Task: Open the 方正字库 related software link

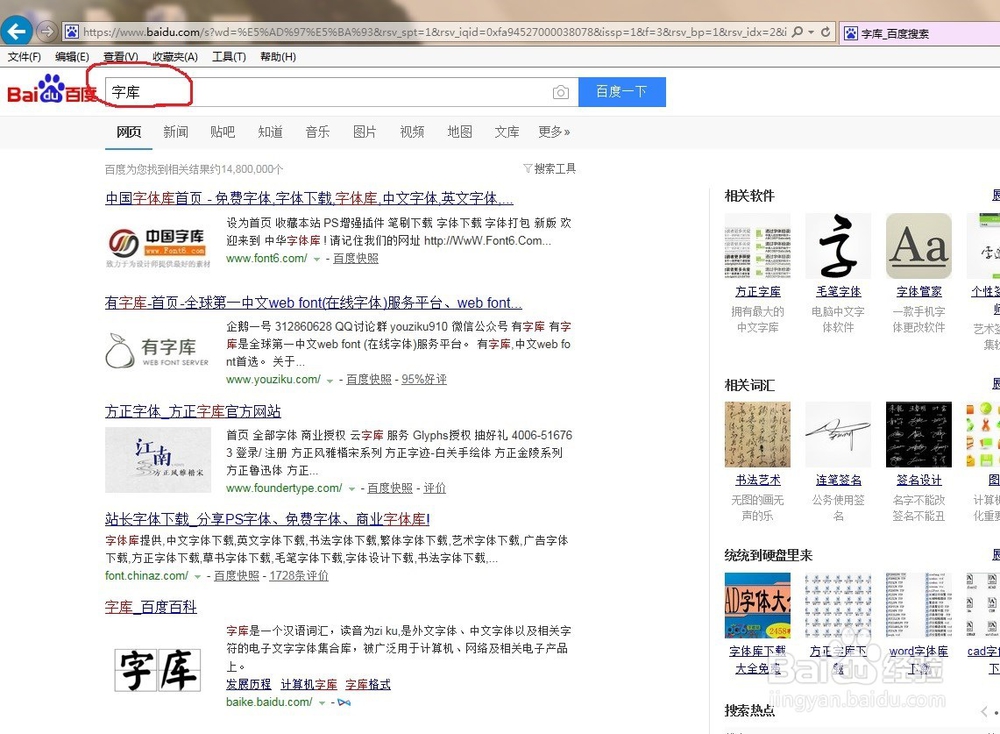Action: pos(758,291)
